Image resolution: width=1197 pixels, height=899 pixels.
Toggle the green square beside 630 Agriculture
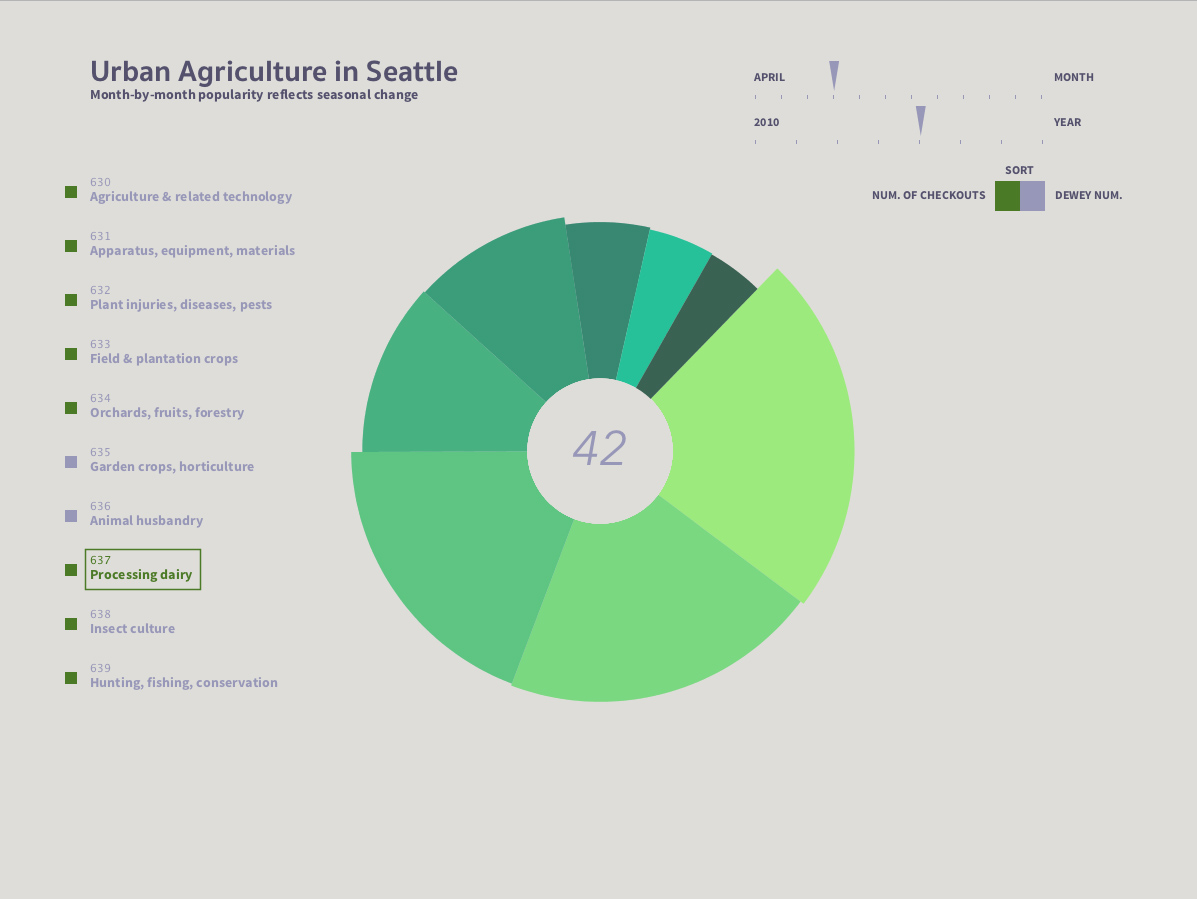71,192
